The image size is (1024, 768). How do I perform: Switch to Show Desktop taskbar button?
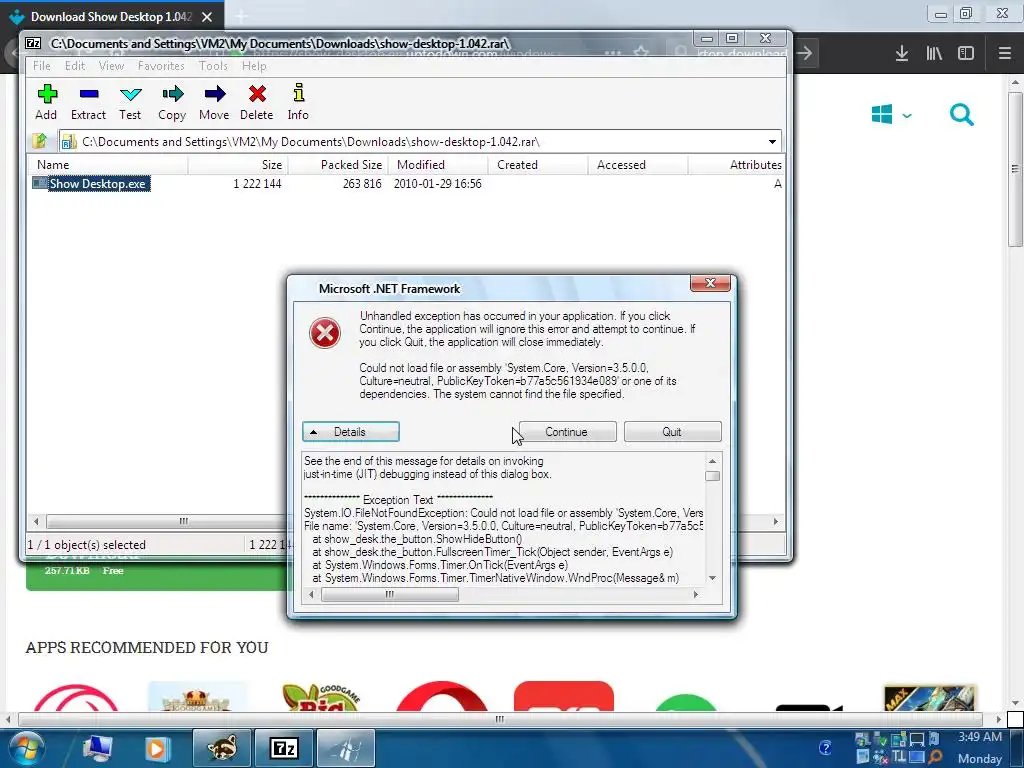[345, 748]
